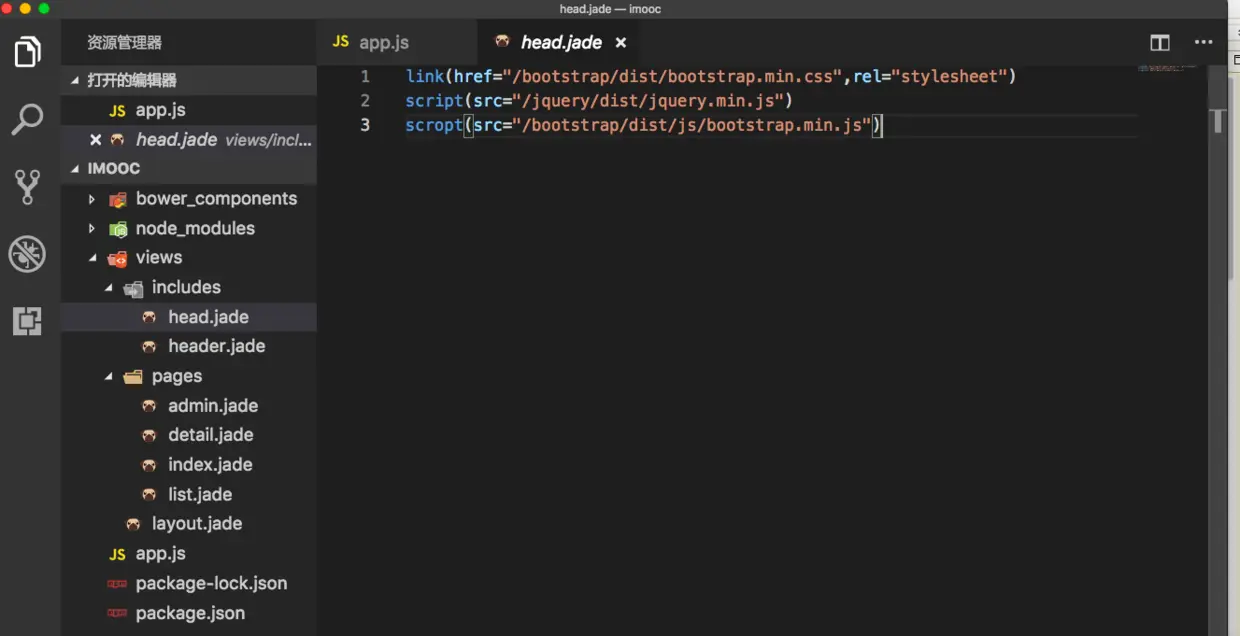Close head.jade in open editors list
The width and height of the screenshot is (1240, 636).
pos(95,140)
